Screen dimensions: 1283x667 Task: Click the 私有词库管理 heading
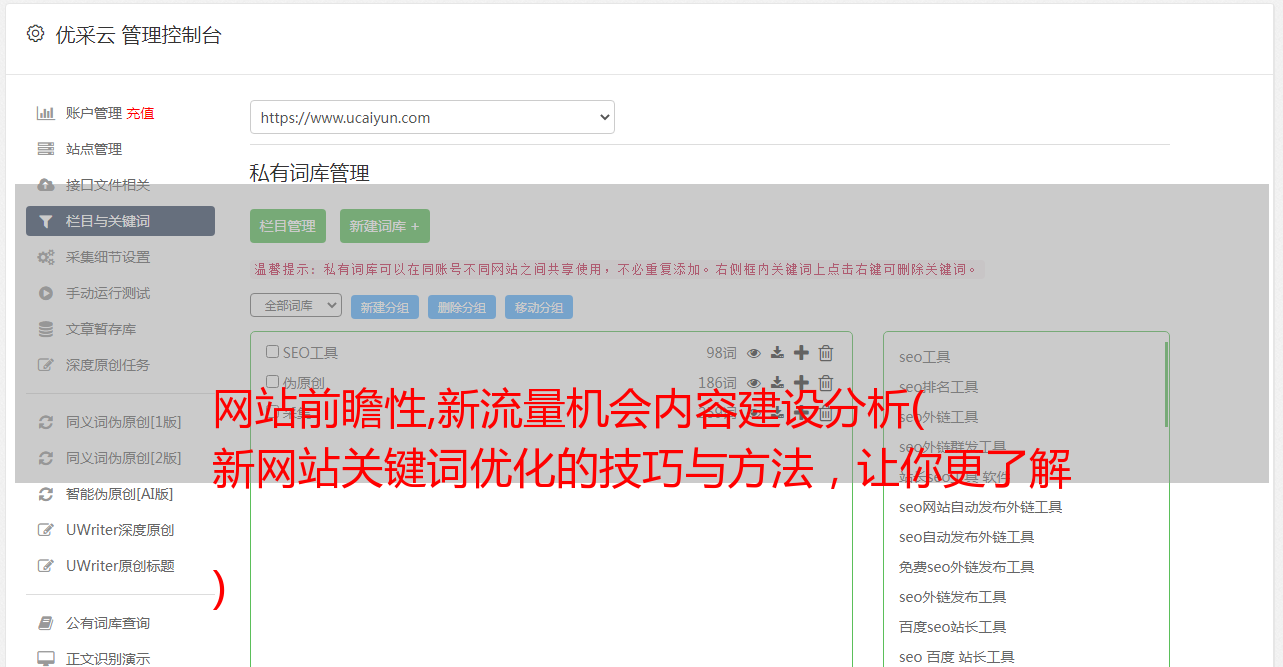(310, 173)
